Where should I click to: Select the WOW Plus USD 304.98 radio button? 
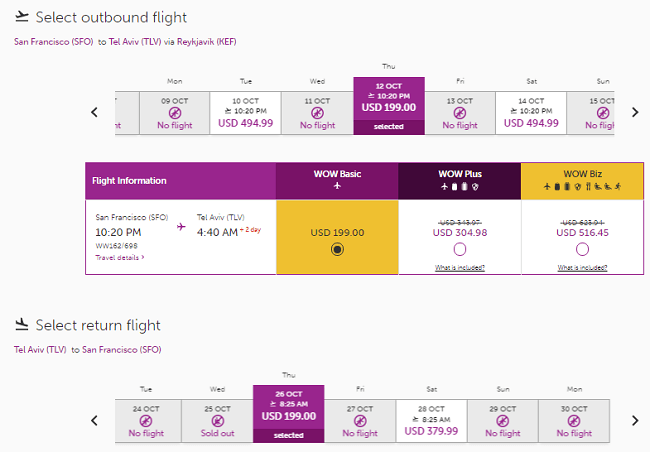click(460, 249)
